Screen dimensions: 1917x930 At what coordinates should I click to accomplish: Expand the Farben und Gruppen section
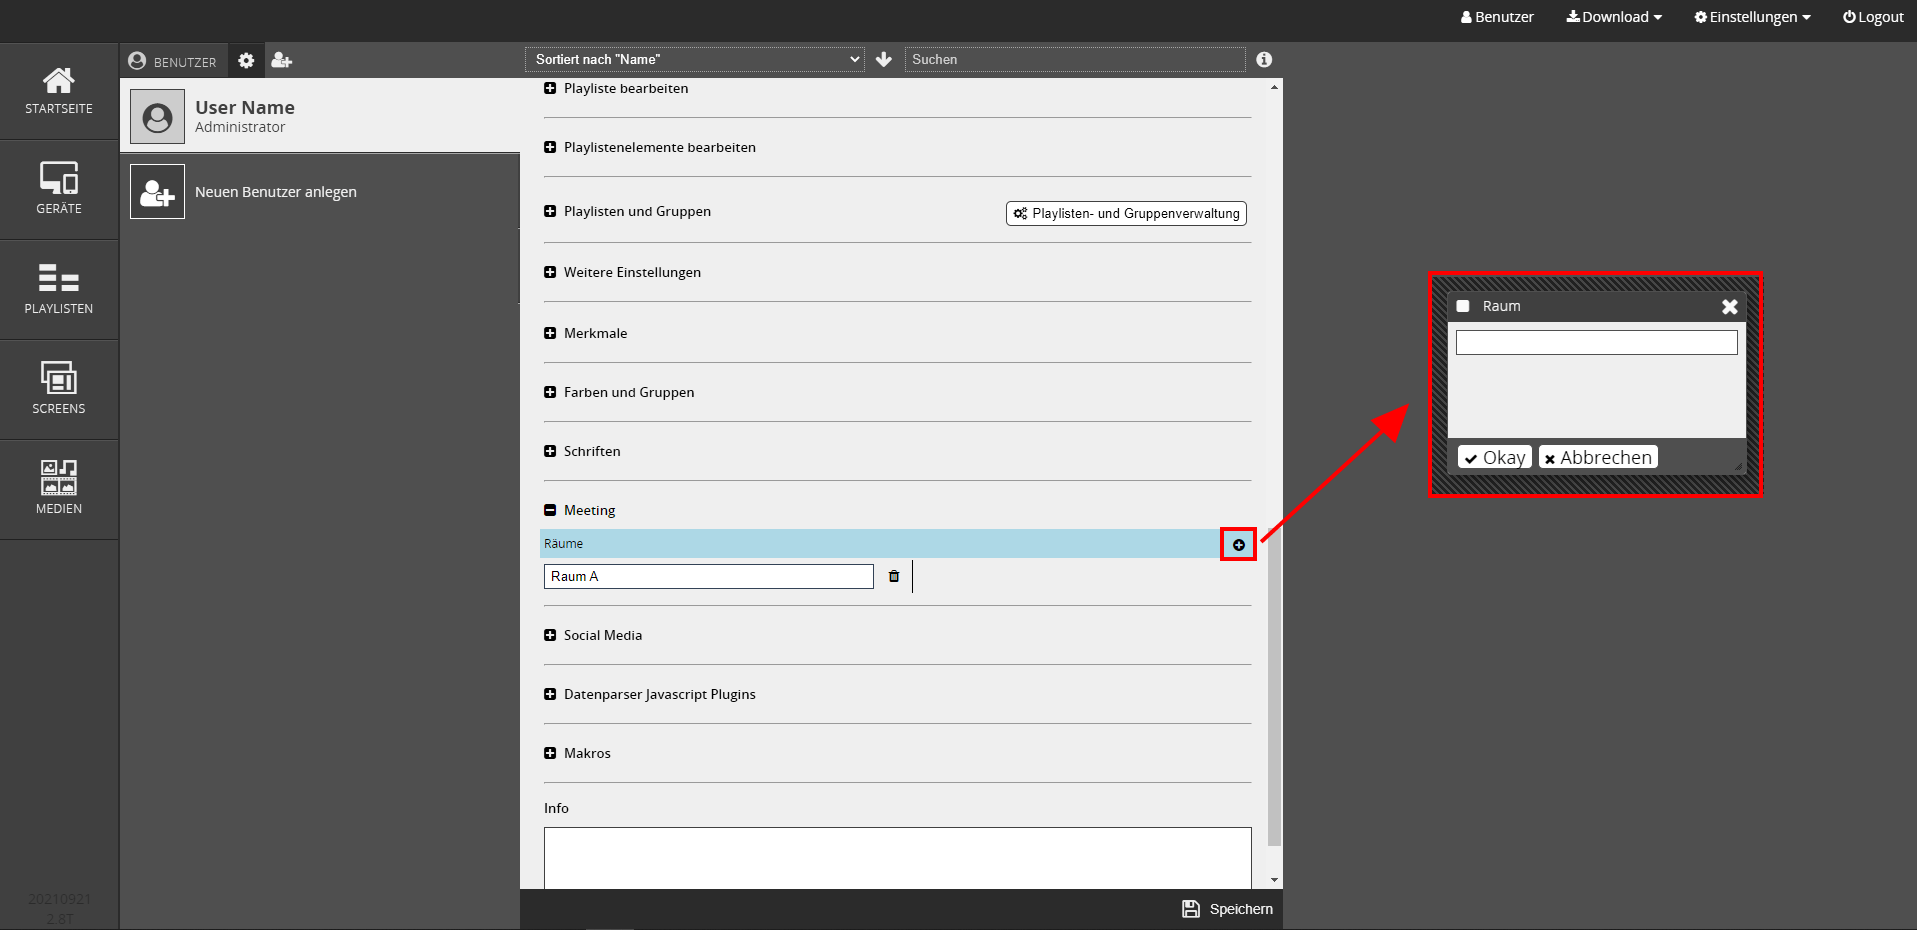click(550, 392)
